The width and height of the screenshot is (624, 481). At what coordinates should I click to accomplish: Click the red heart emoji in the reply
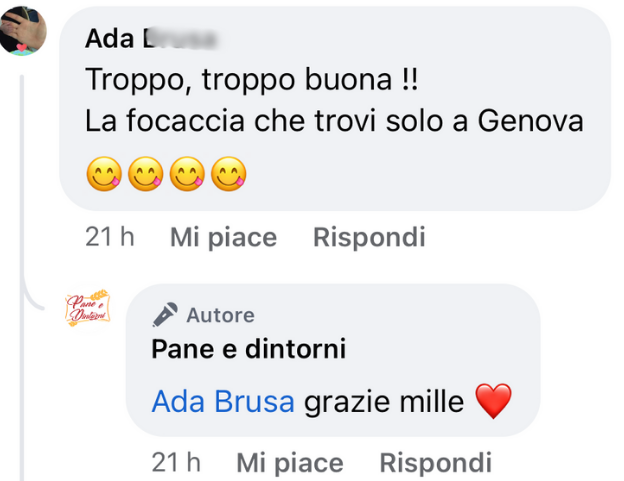(x=492, y=402)
